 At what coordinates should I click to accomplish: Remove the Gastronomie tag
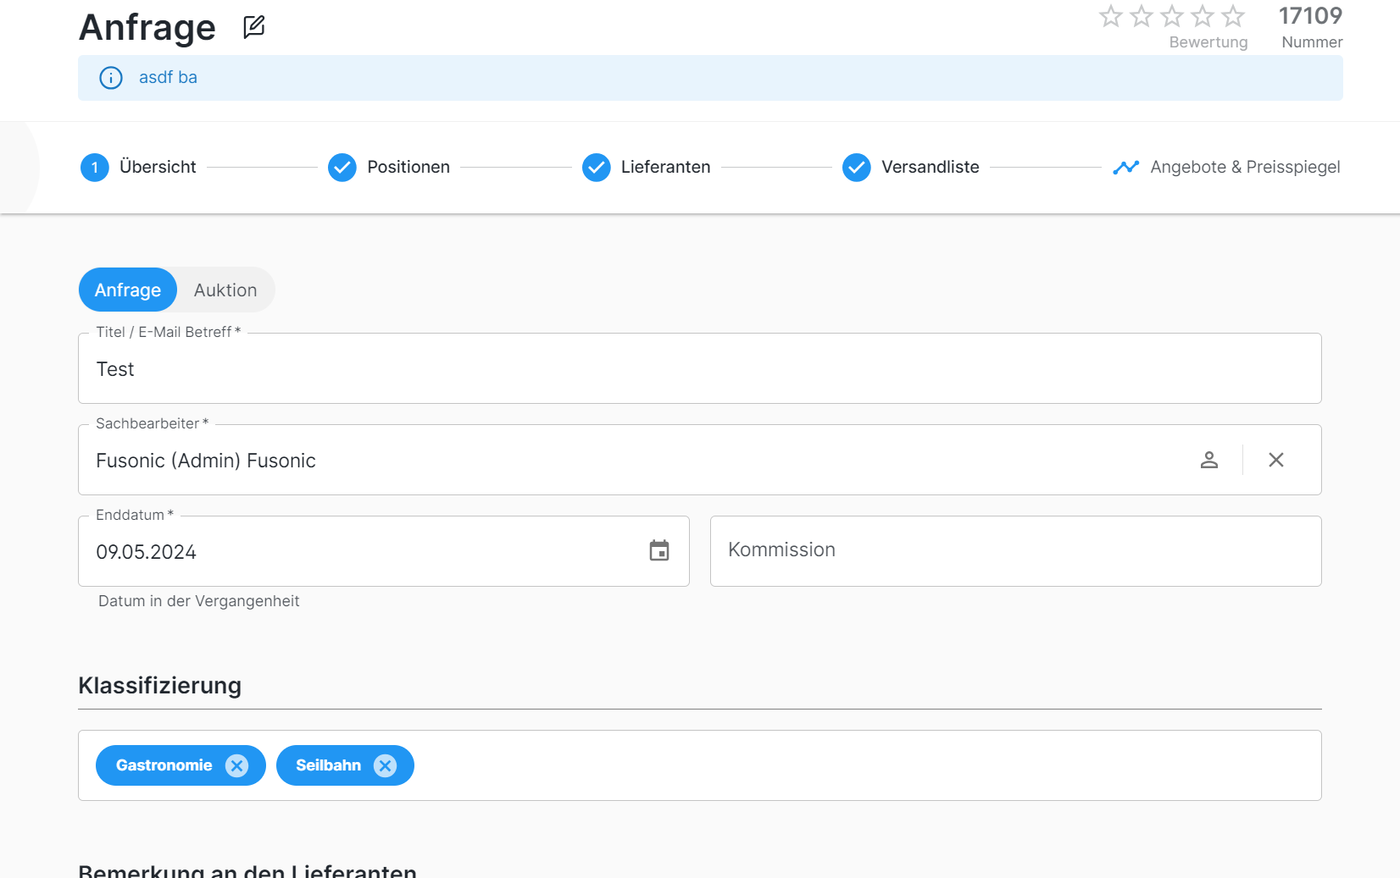click(x=237, y=766)
